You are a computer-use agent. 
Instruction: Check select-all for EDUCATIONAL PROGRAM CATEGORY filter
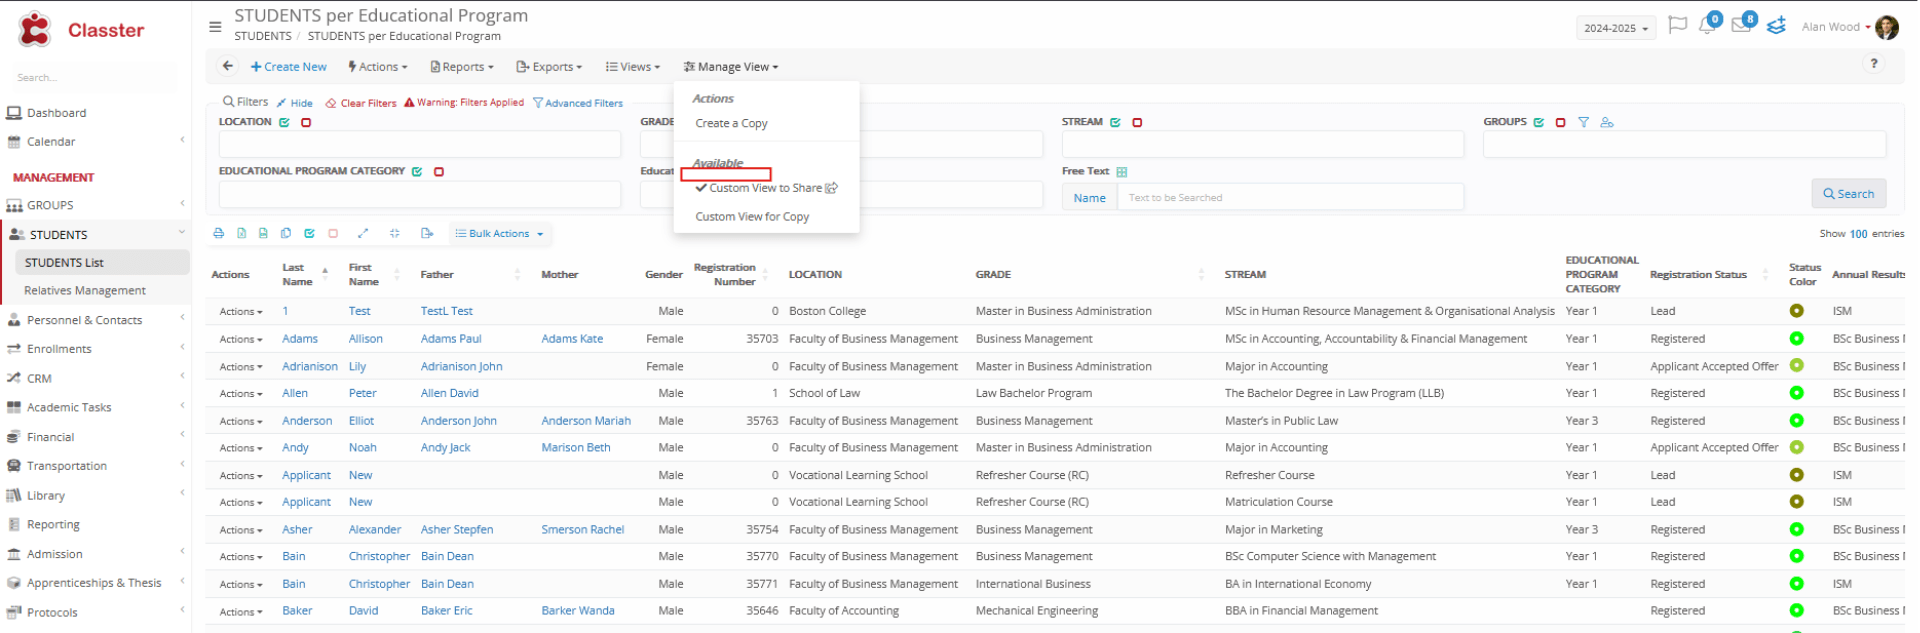pyautogui.click(x=417, y=171)
